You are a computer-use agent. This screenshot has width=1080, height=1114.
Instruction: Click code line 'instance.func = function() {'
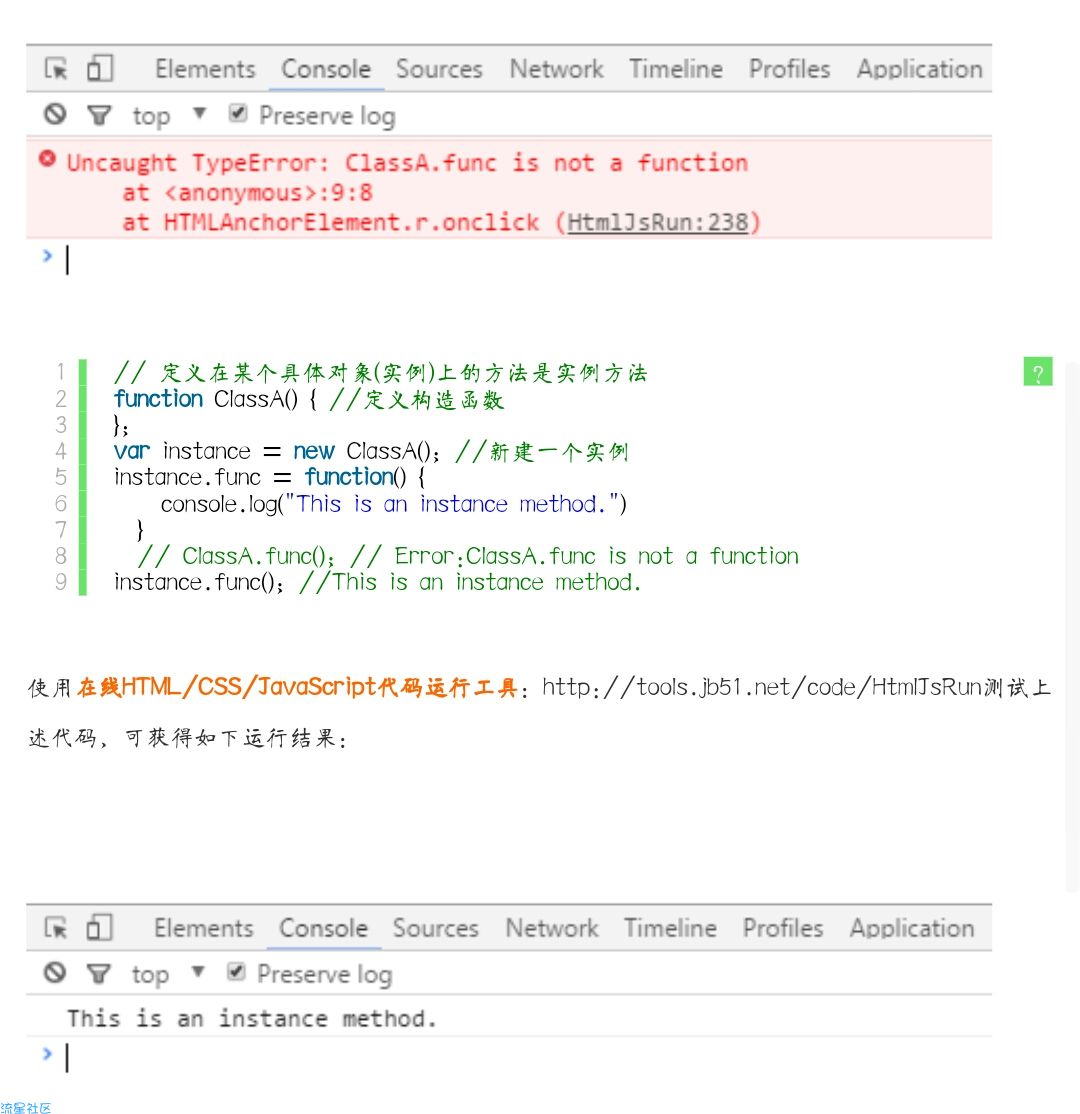click(270, 477)
